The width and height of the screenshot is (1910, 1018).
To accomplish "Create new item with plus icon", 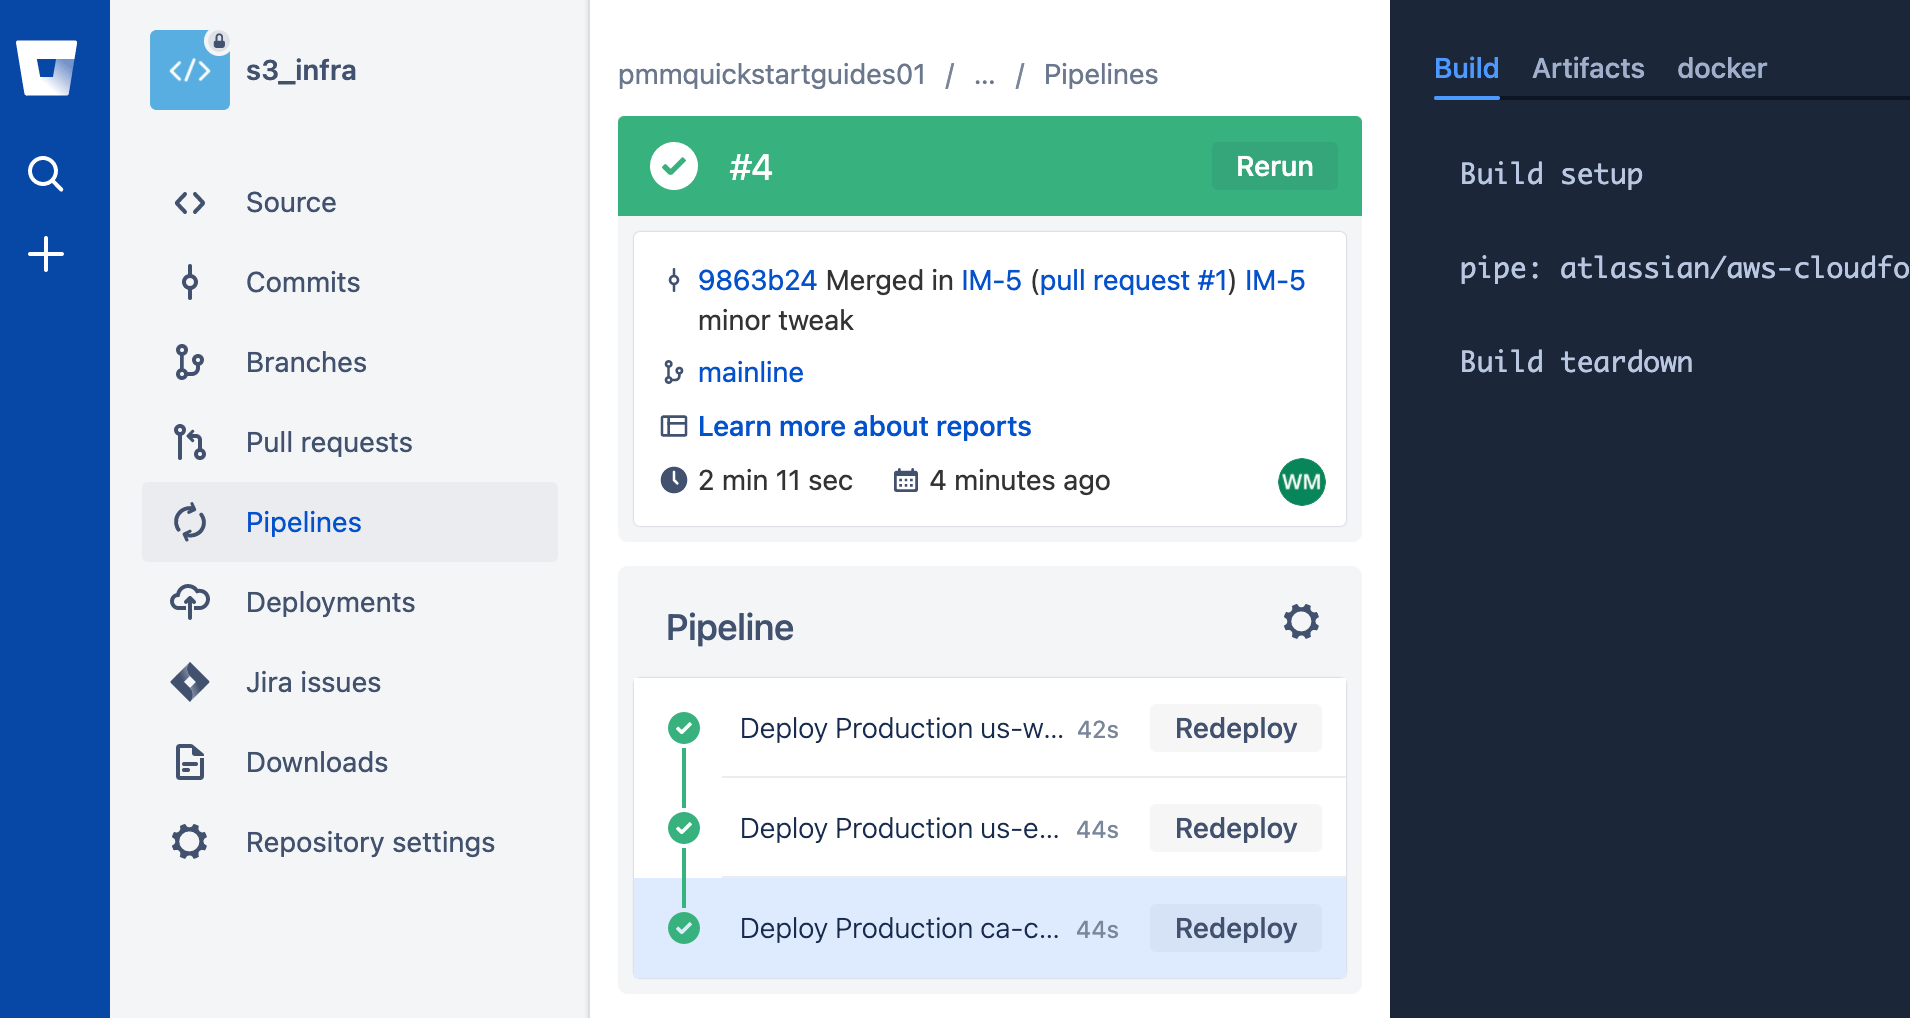I will pyautogui.click(x=45, y=252).
